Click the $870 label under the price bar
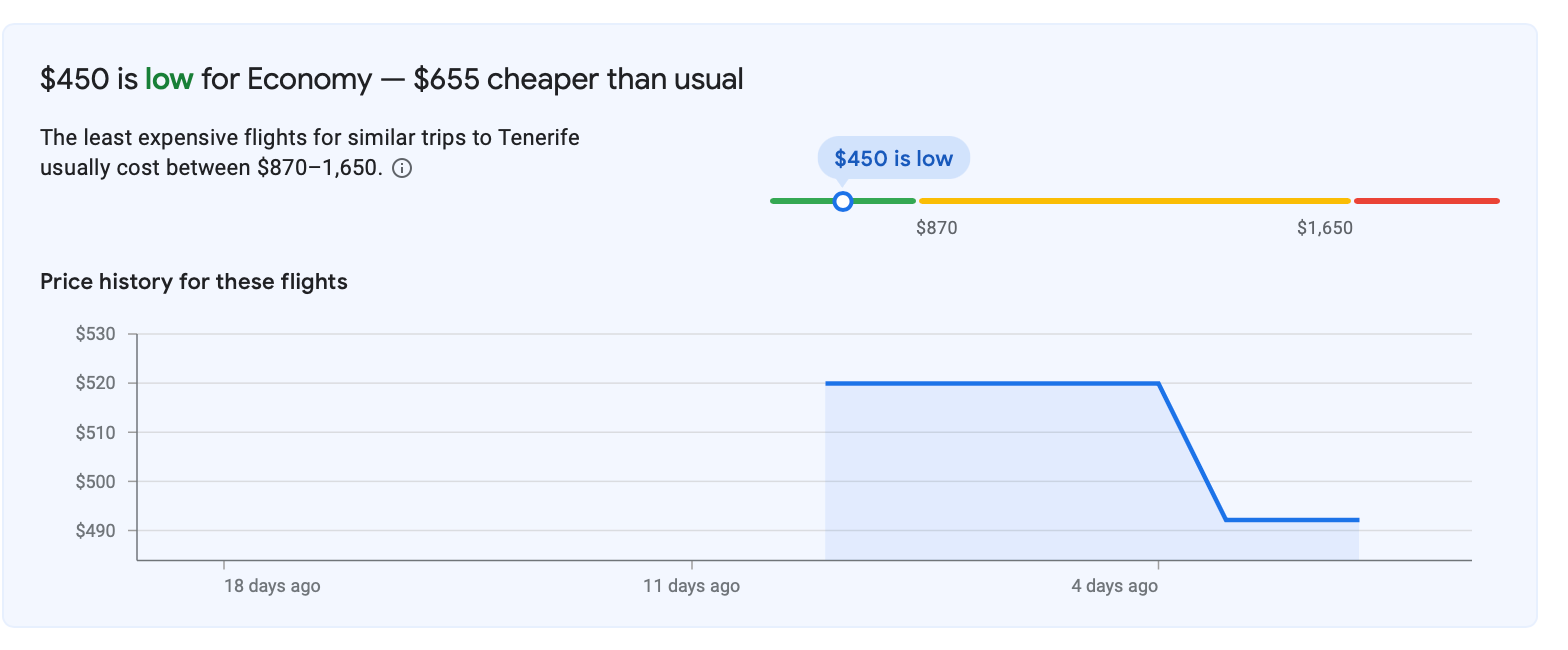 (x=936, y=228)
